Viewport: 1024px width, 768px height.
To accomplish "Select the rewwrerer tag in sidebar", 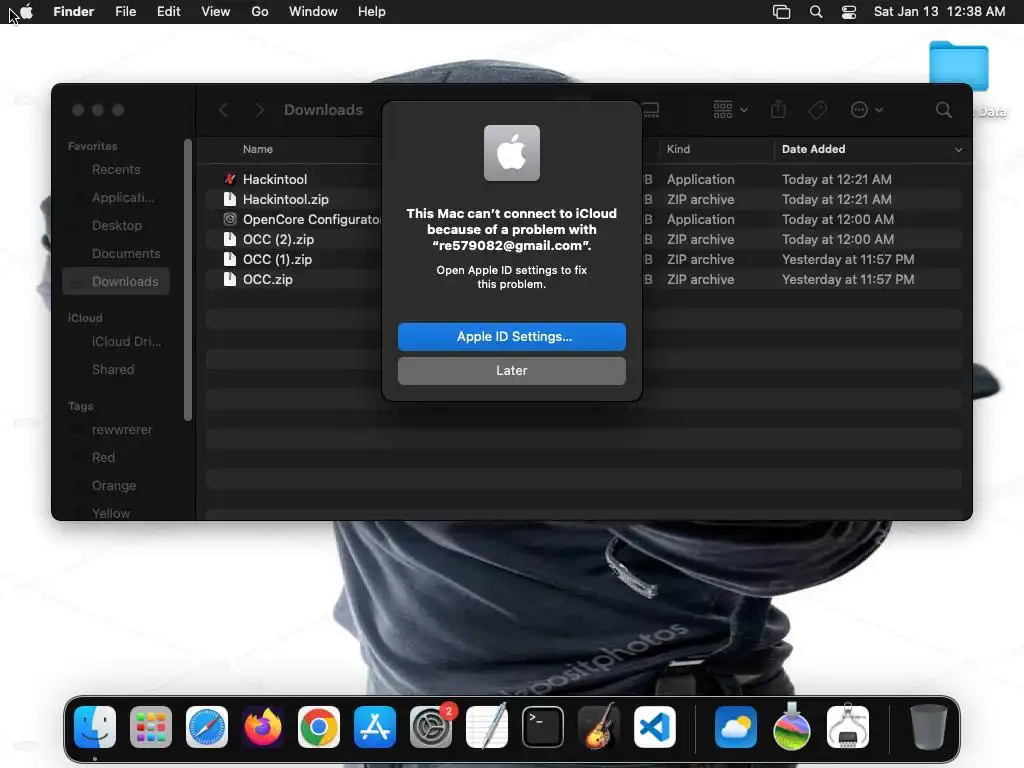I will [116, 430].
